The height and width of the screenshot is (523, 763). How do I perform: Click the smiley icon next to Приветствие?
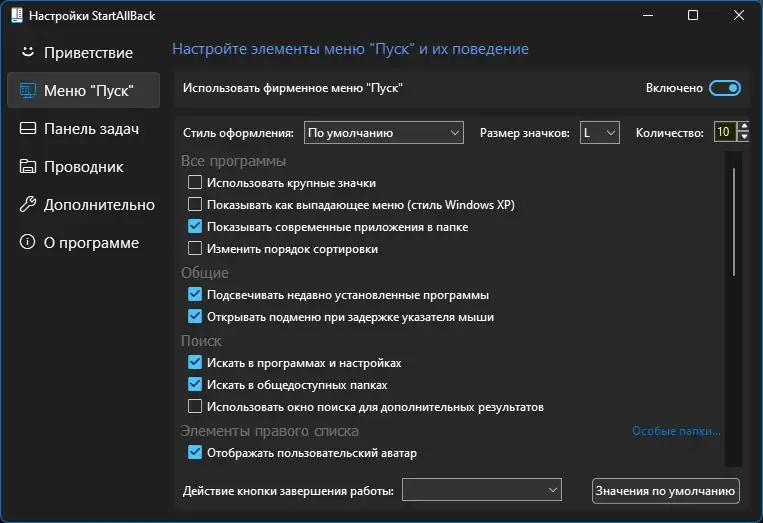(28, 52)
